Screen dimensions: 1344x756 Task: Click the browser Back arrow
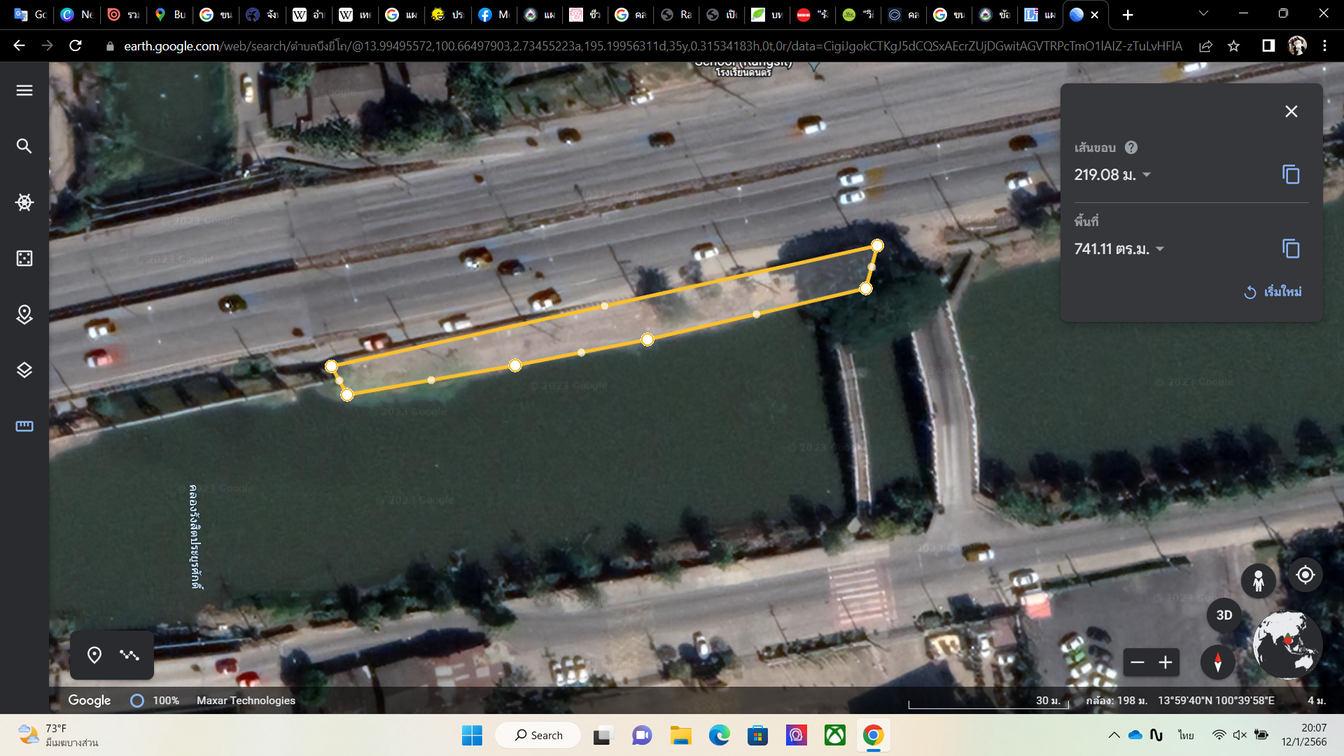[19, 46]
